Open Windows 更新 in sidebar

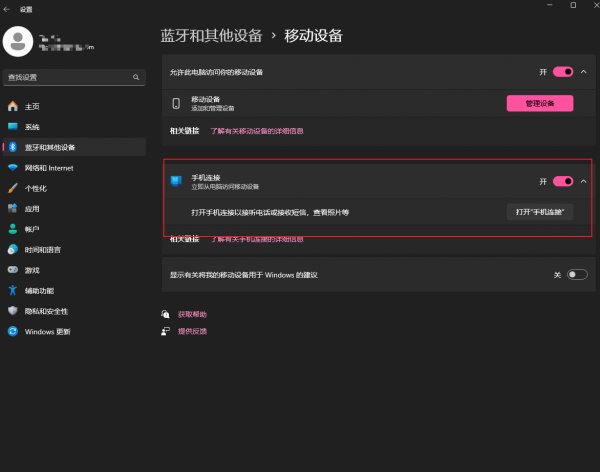pos(74,332)
